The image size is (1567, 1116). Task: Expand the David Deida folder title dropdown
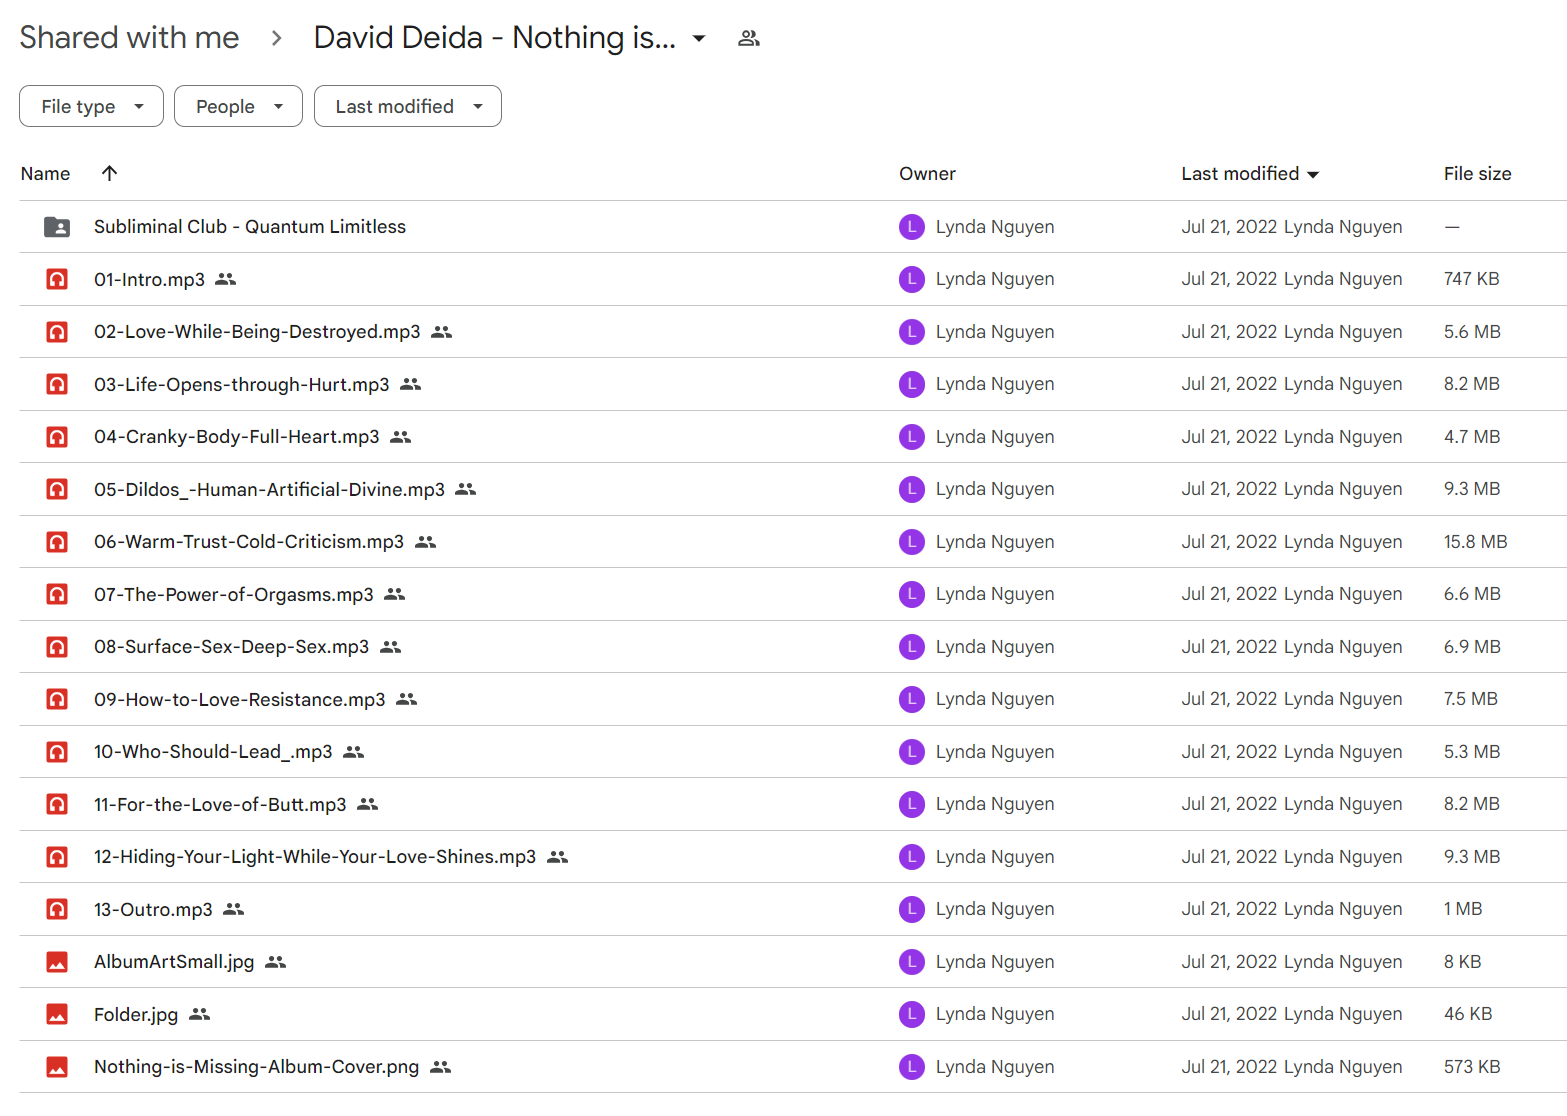(699, 38)
